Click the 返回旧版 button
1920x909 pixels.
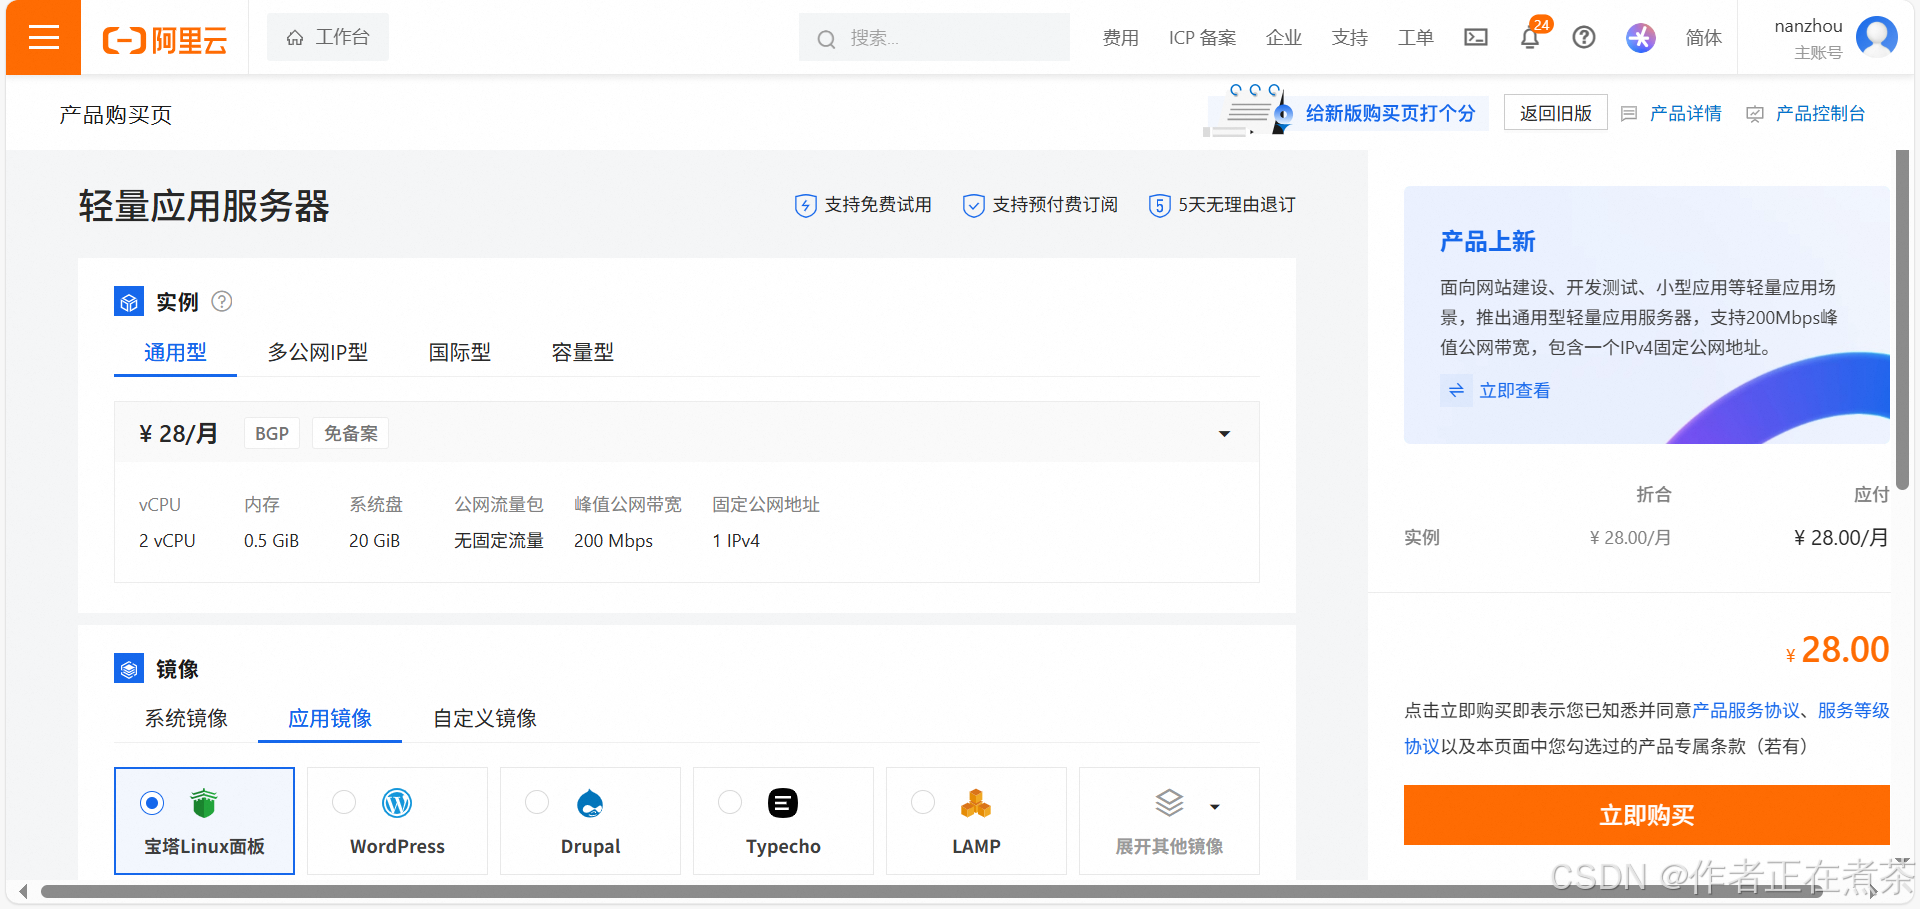1555,113
